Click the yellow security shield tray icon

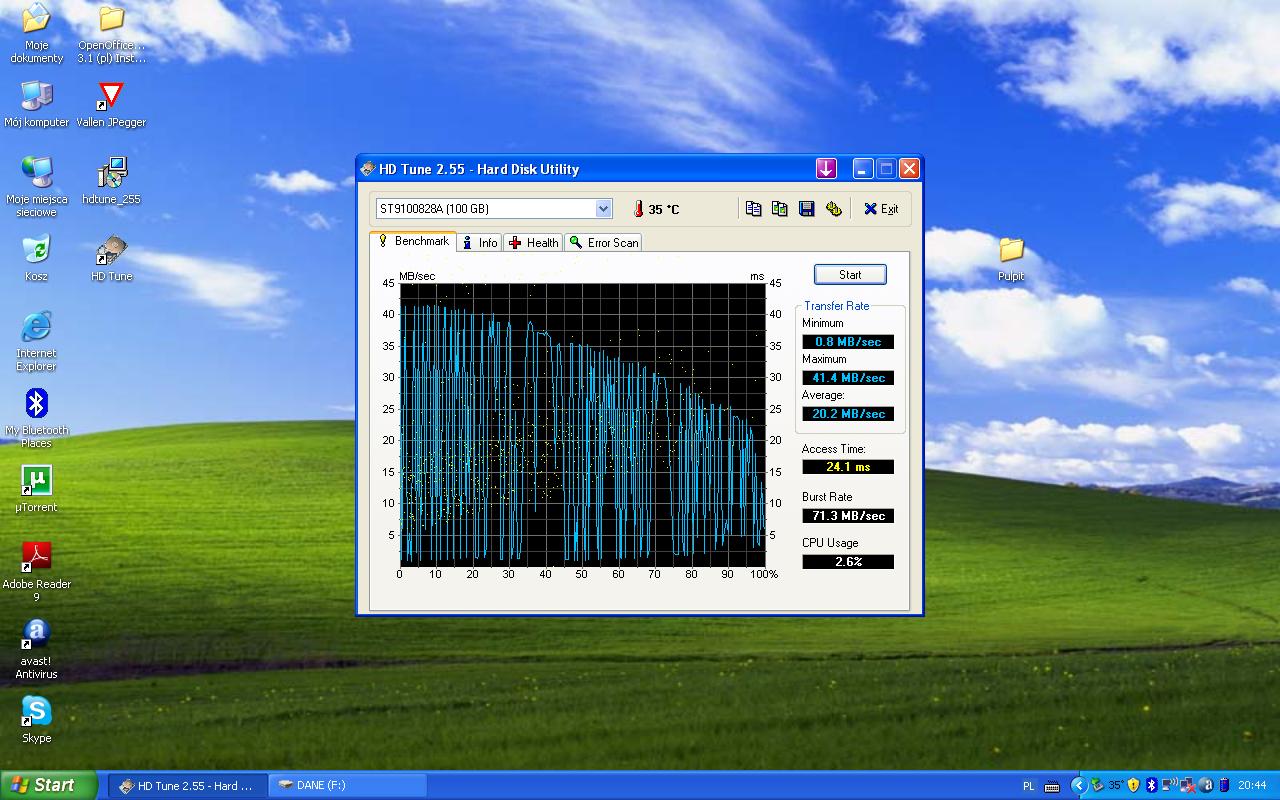[x=1133, y=786]
